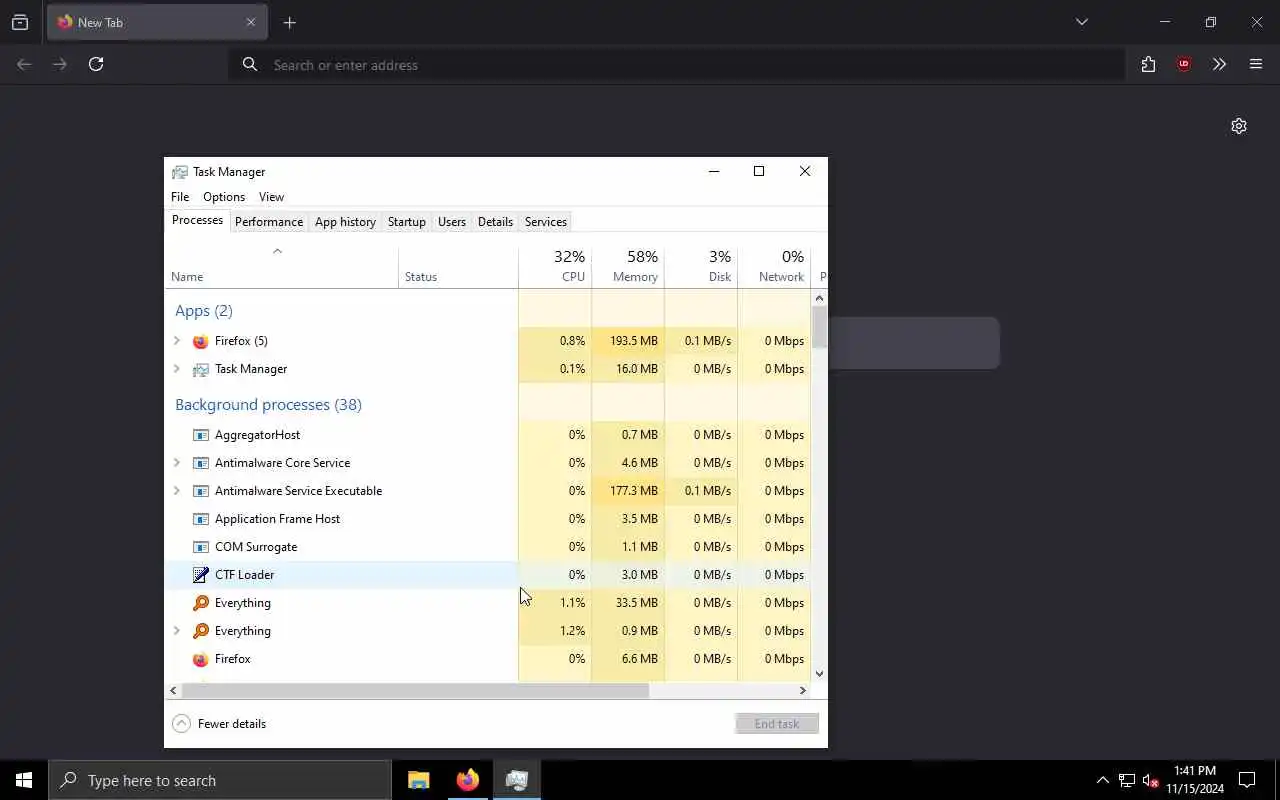
Task: Open the Windows Start menu
Action: (24, 780)
